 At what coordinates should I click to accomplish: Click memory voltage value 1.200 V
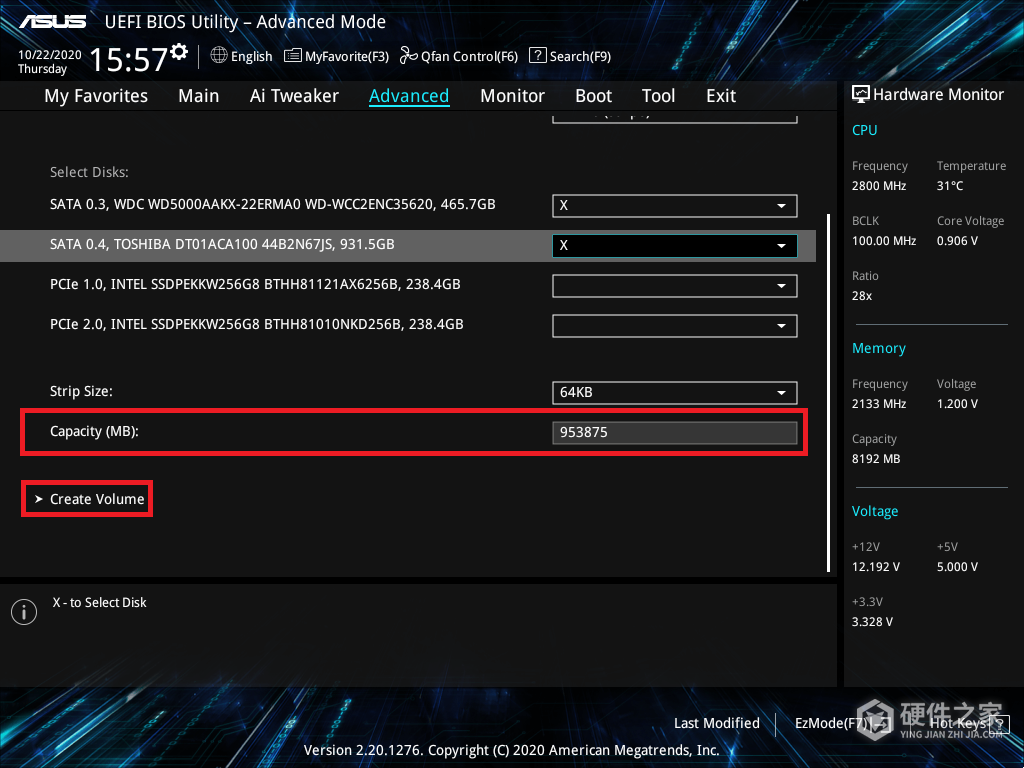[957, 404]
